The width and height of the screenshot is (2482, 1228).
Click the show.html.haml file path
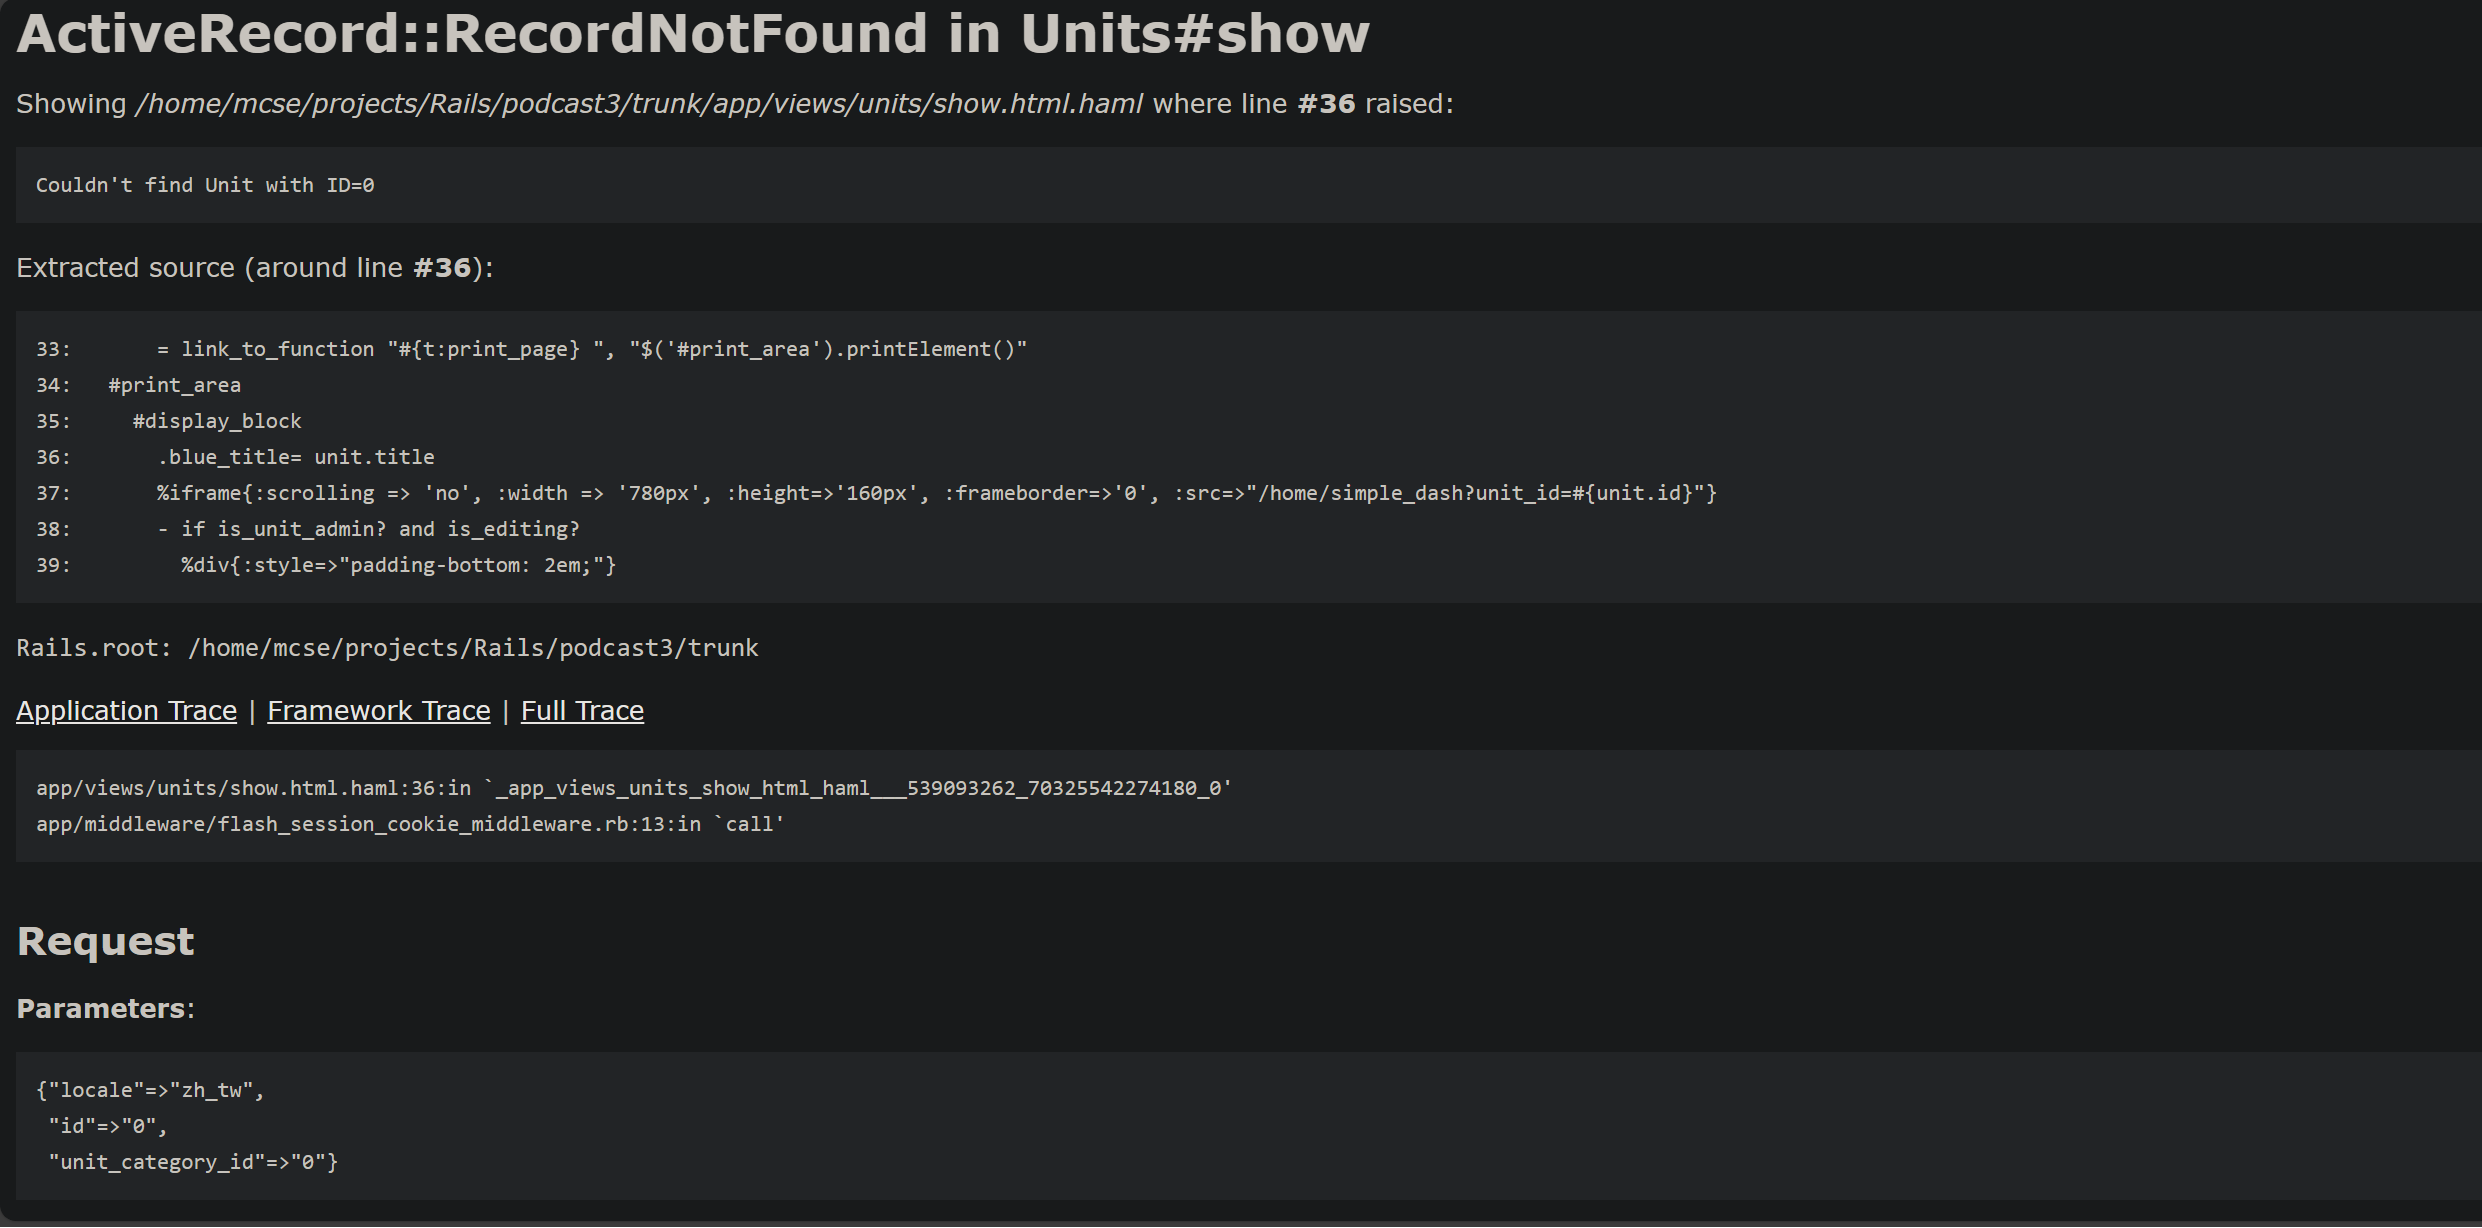639,104
